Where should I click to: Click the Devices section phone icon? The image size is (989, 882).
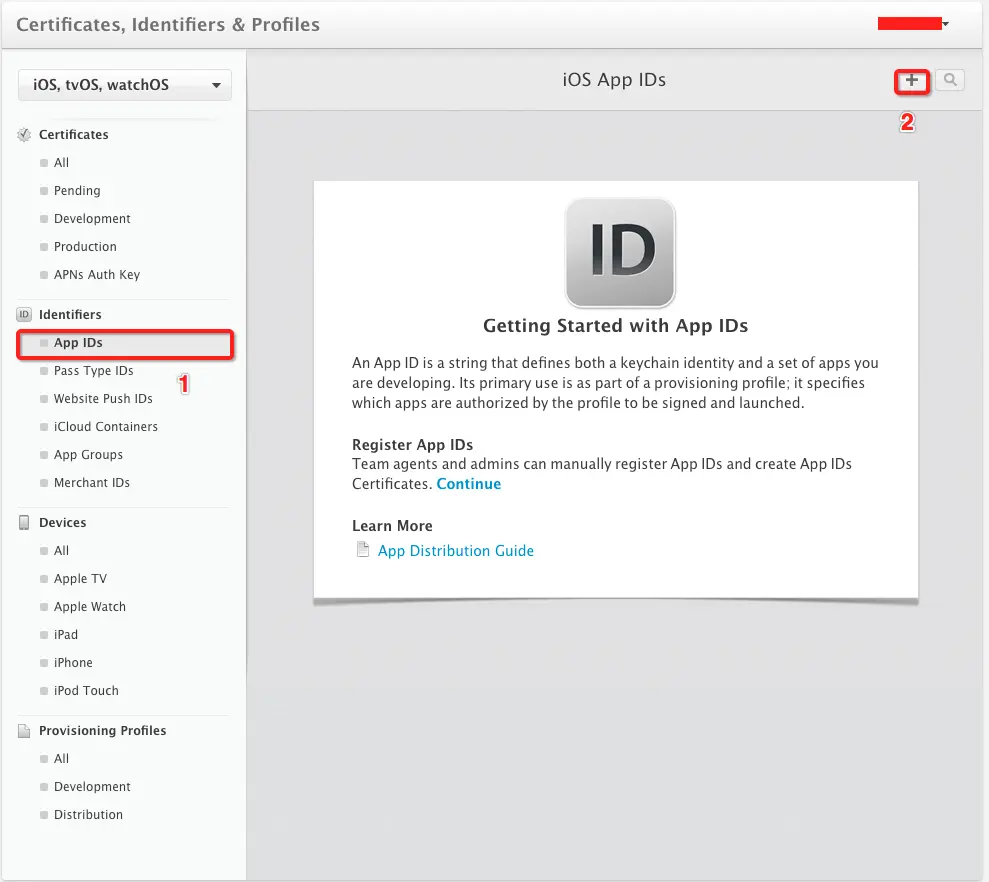coord(24,522)
